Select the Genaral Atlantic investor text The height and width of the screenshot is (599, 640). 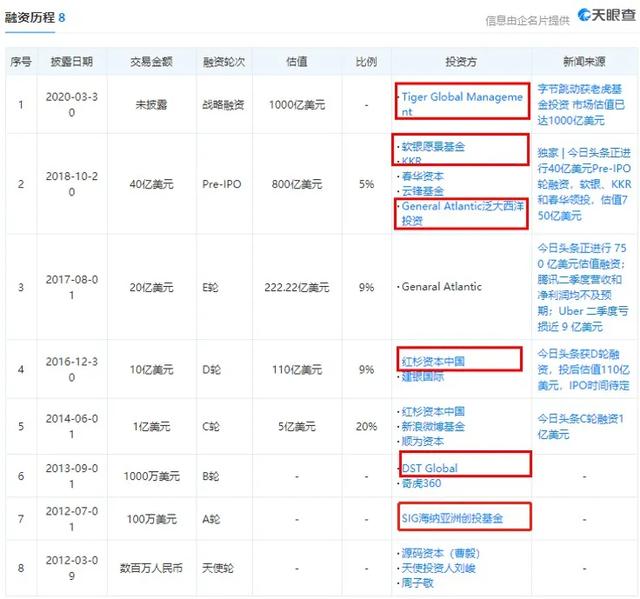point(442,287)
